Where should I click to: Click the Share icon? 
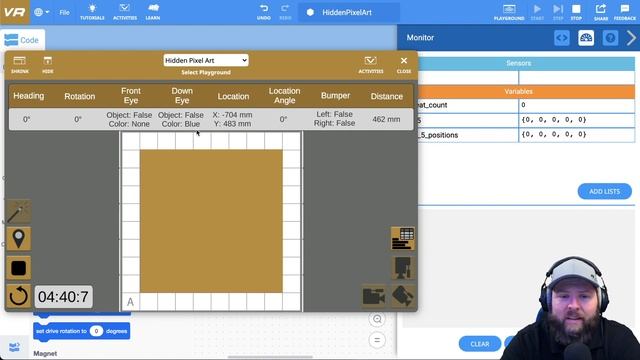click(x=601, y=12)
